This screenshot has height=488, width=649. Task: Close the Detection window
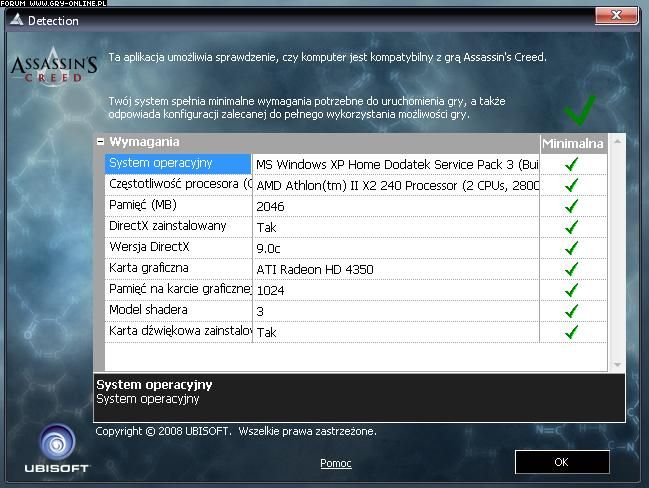click(616, 15)
